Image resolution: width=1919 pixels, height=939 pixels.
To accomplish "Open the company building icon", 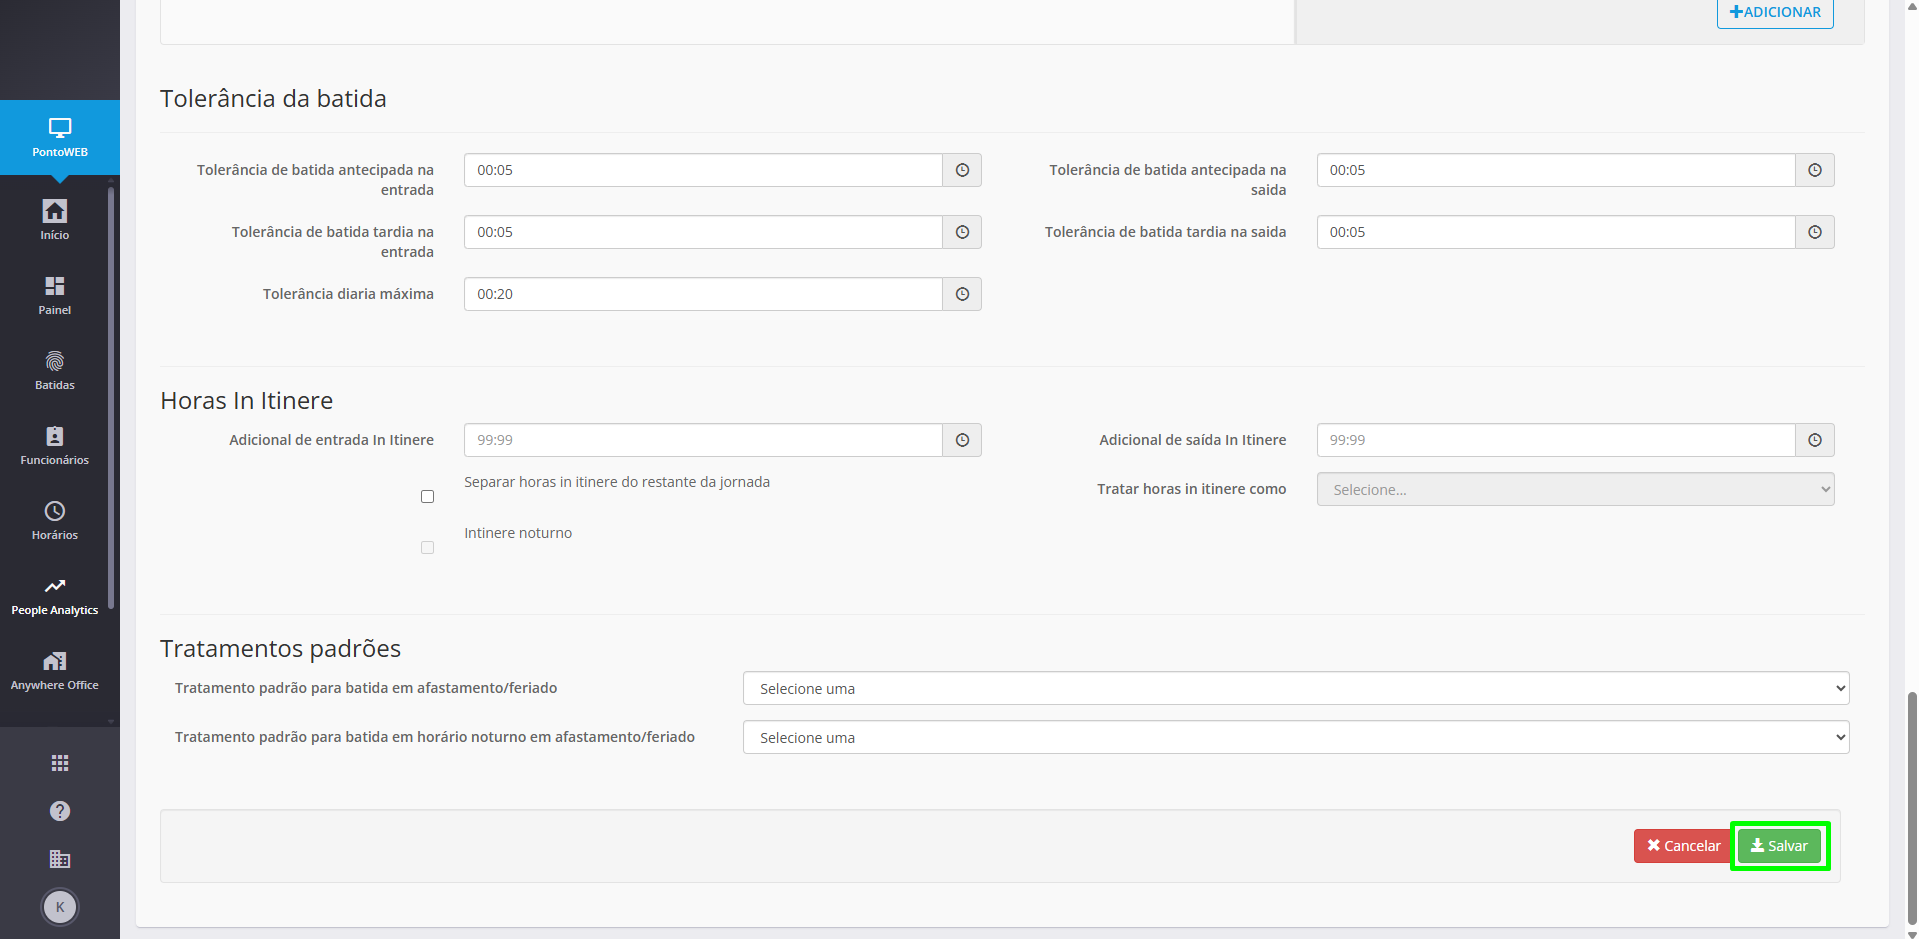I will coord(60,859).
